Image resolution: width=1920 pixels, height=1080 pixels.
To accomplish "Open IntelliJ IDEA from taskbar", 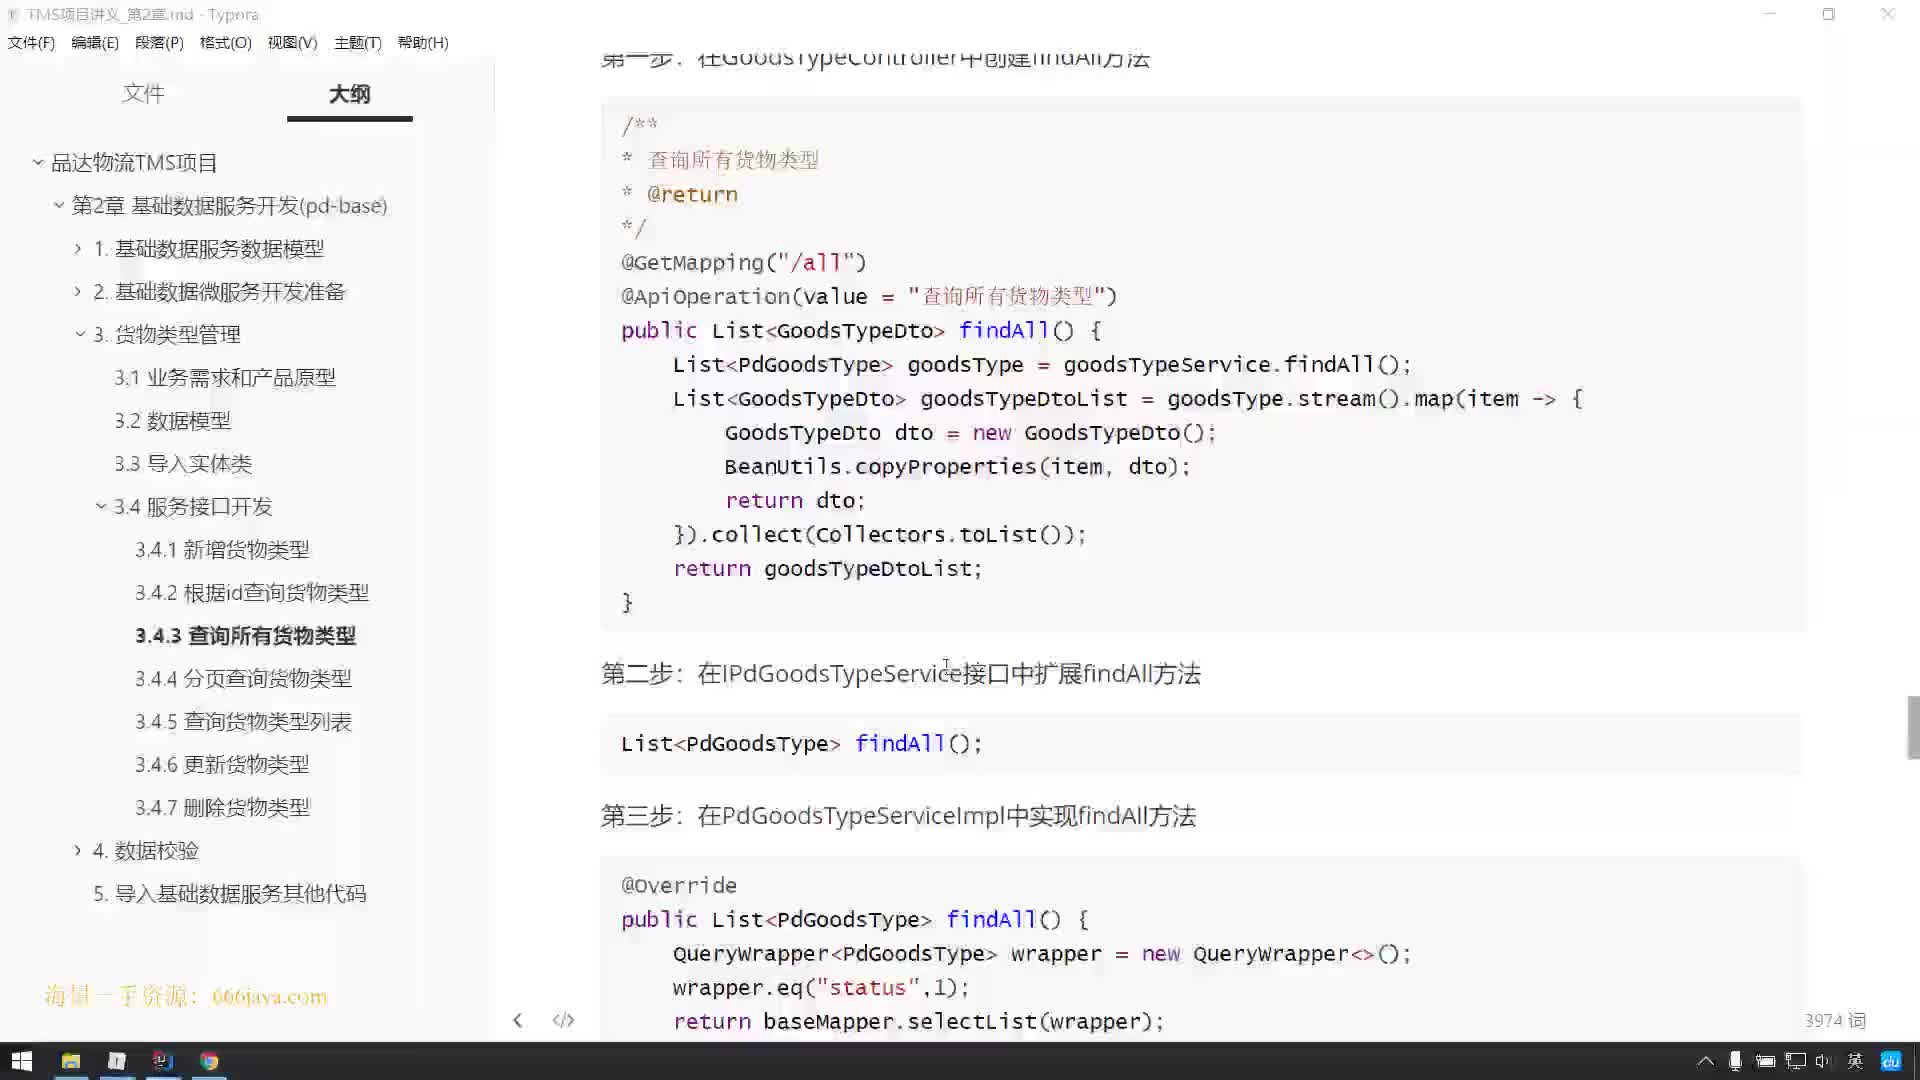I will tap(162, 1061).
